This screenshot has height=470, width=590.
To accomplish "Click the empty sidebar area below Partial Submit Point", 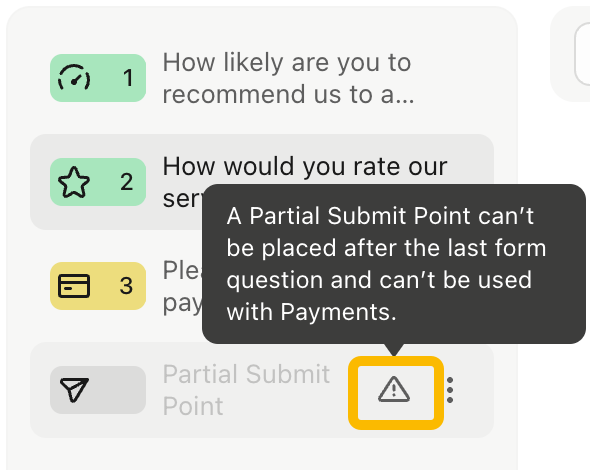I will click(262, 454).
